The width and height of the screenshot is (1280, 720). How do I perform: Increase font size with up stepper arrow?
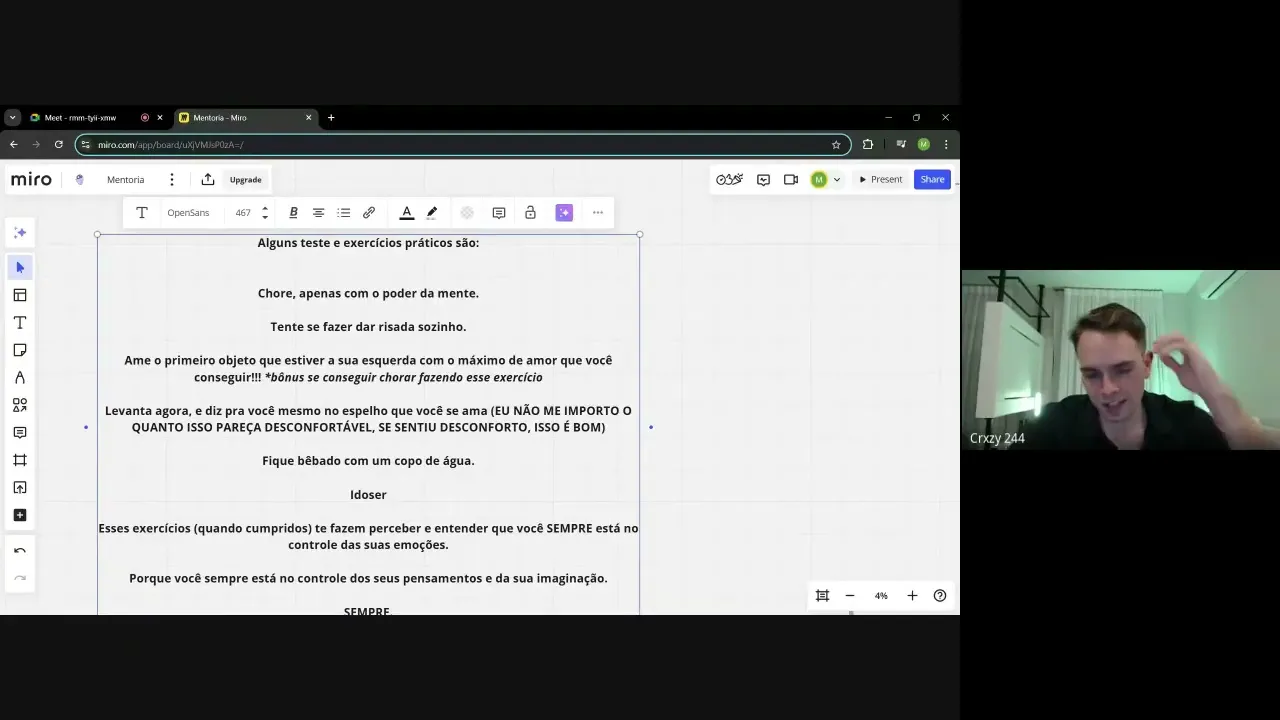point(265,209)
